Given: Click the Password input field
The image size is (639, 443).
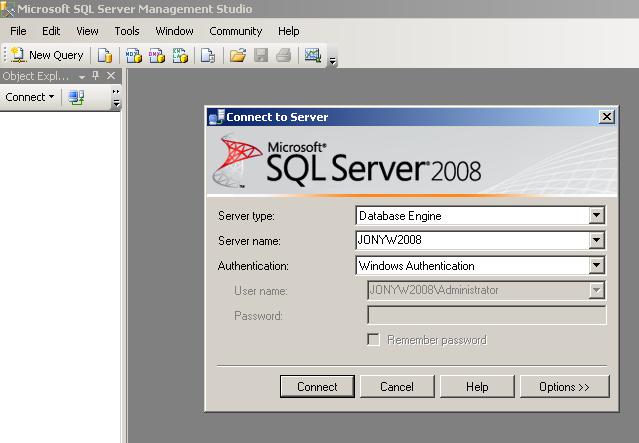Looking at the screenshot, I should tap(487, 315).
